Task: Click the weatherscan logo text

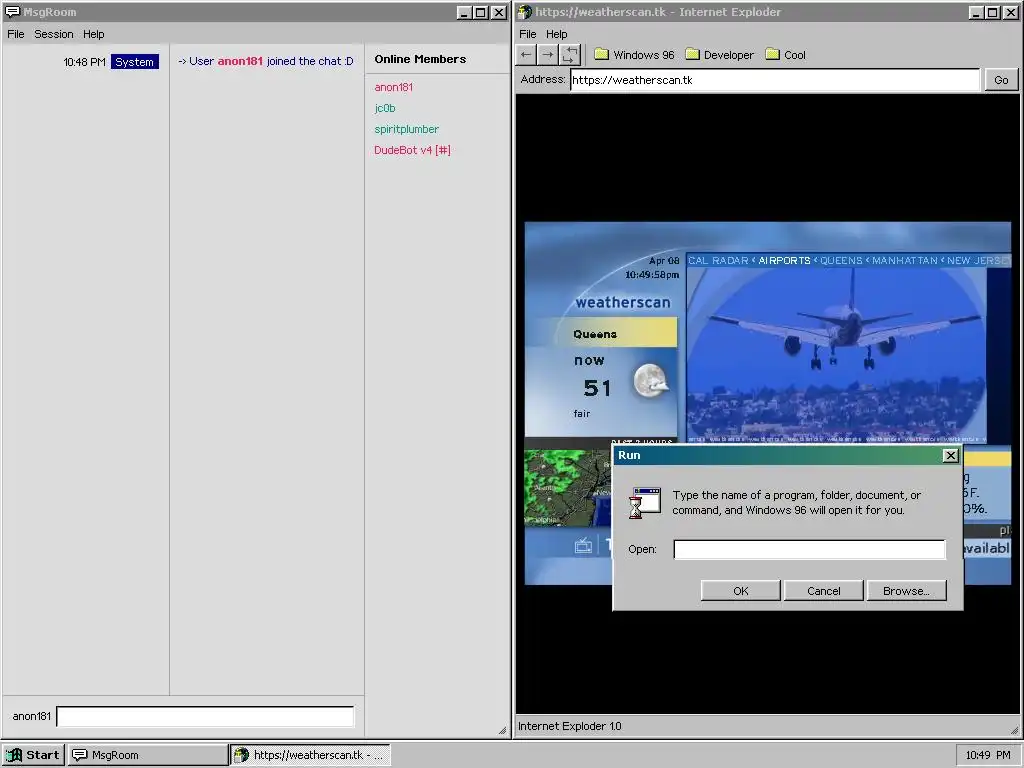Action: (622, 302)
